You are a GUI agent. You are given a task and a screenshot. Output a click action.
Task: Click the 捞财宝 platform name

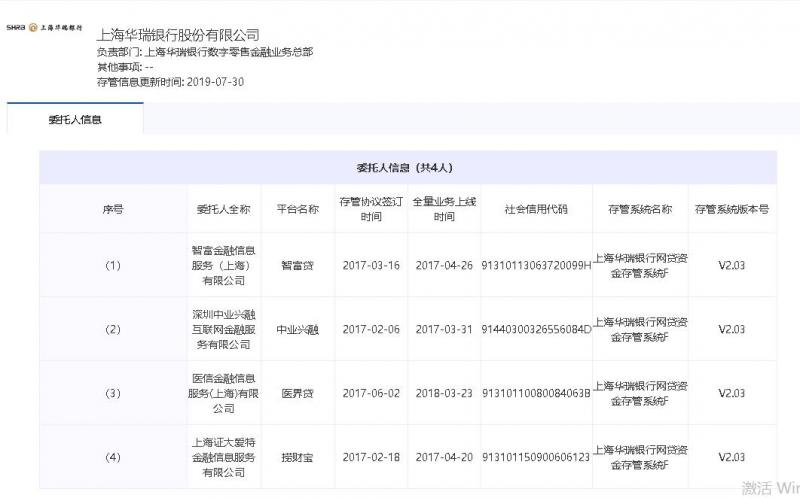coord(297,457)
